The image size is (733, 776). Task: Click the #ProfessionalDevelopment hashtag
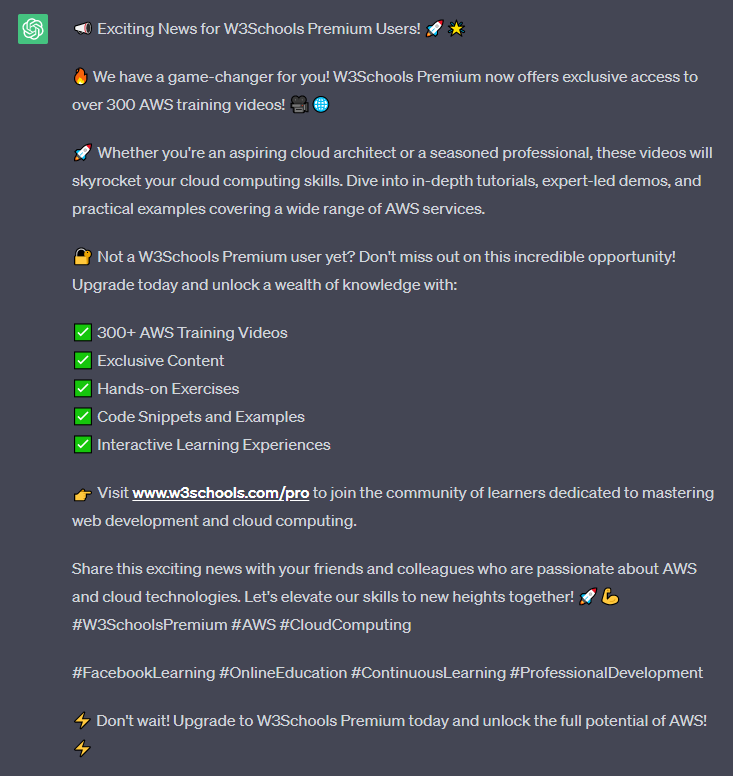pos(606,673)
